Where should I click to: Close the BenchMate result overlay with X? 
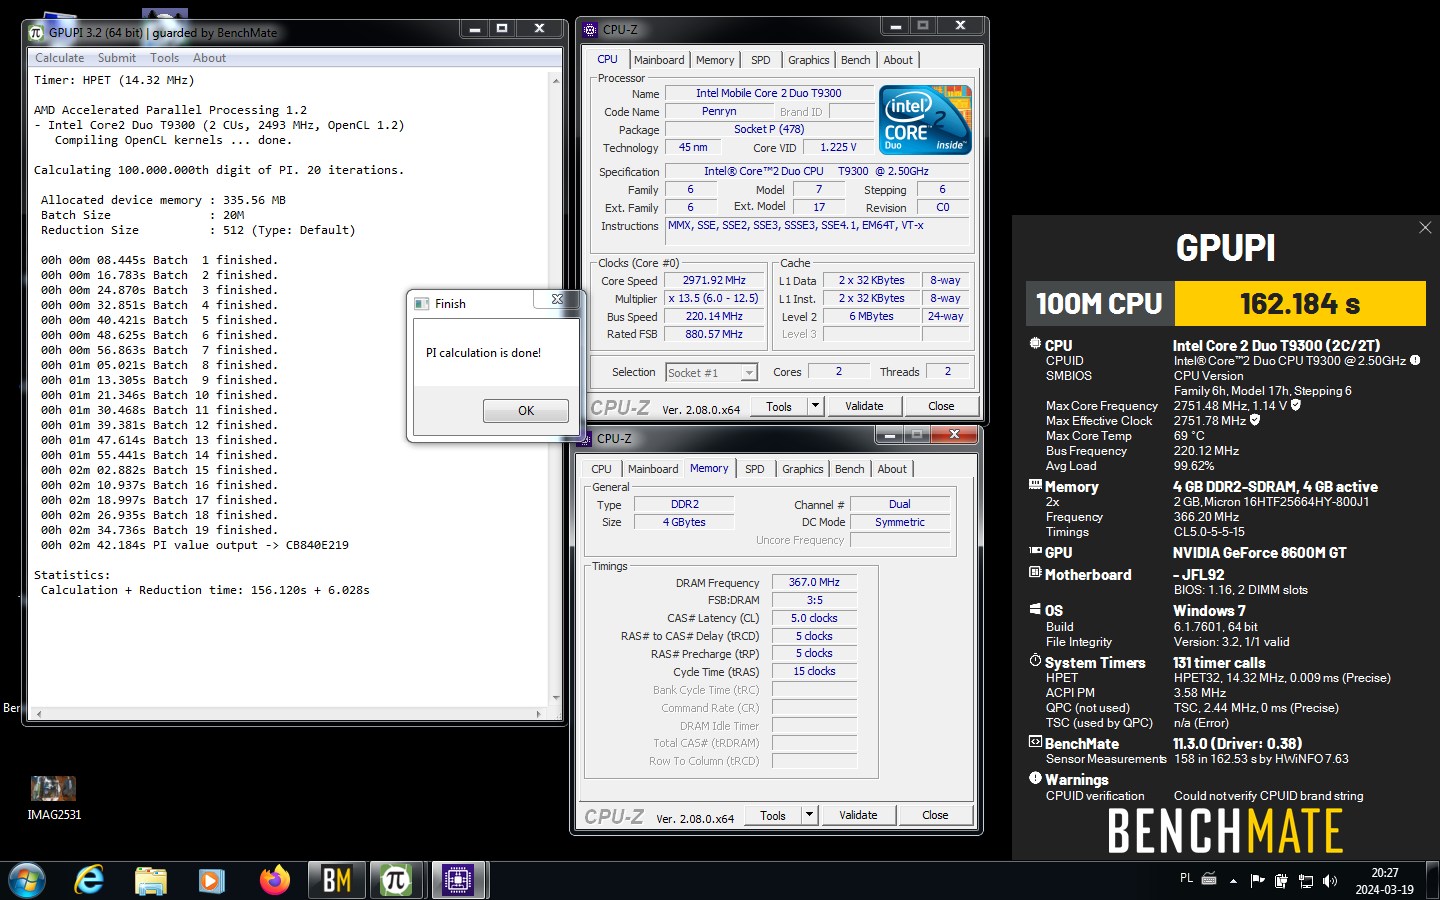point(1425,228)
